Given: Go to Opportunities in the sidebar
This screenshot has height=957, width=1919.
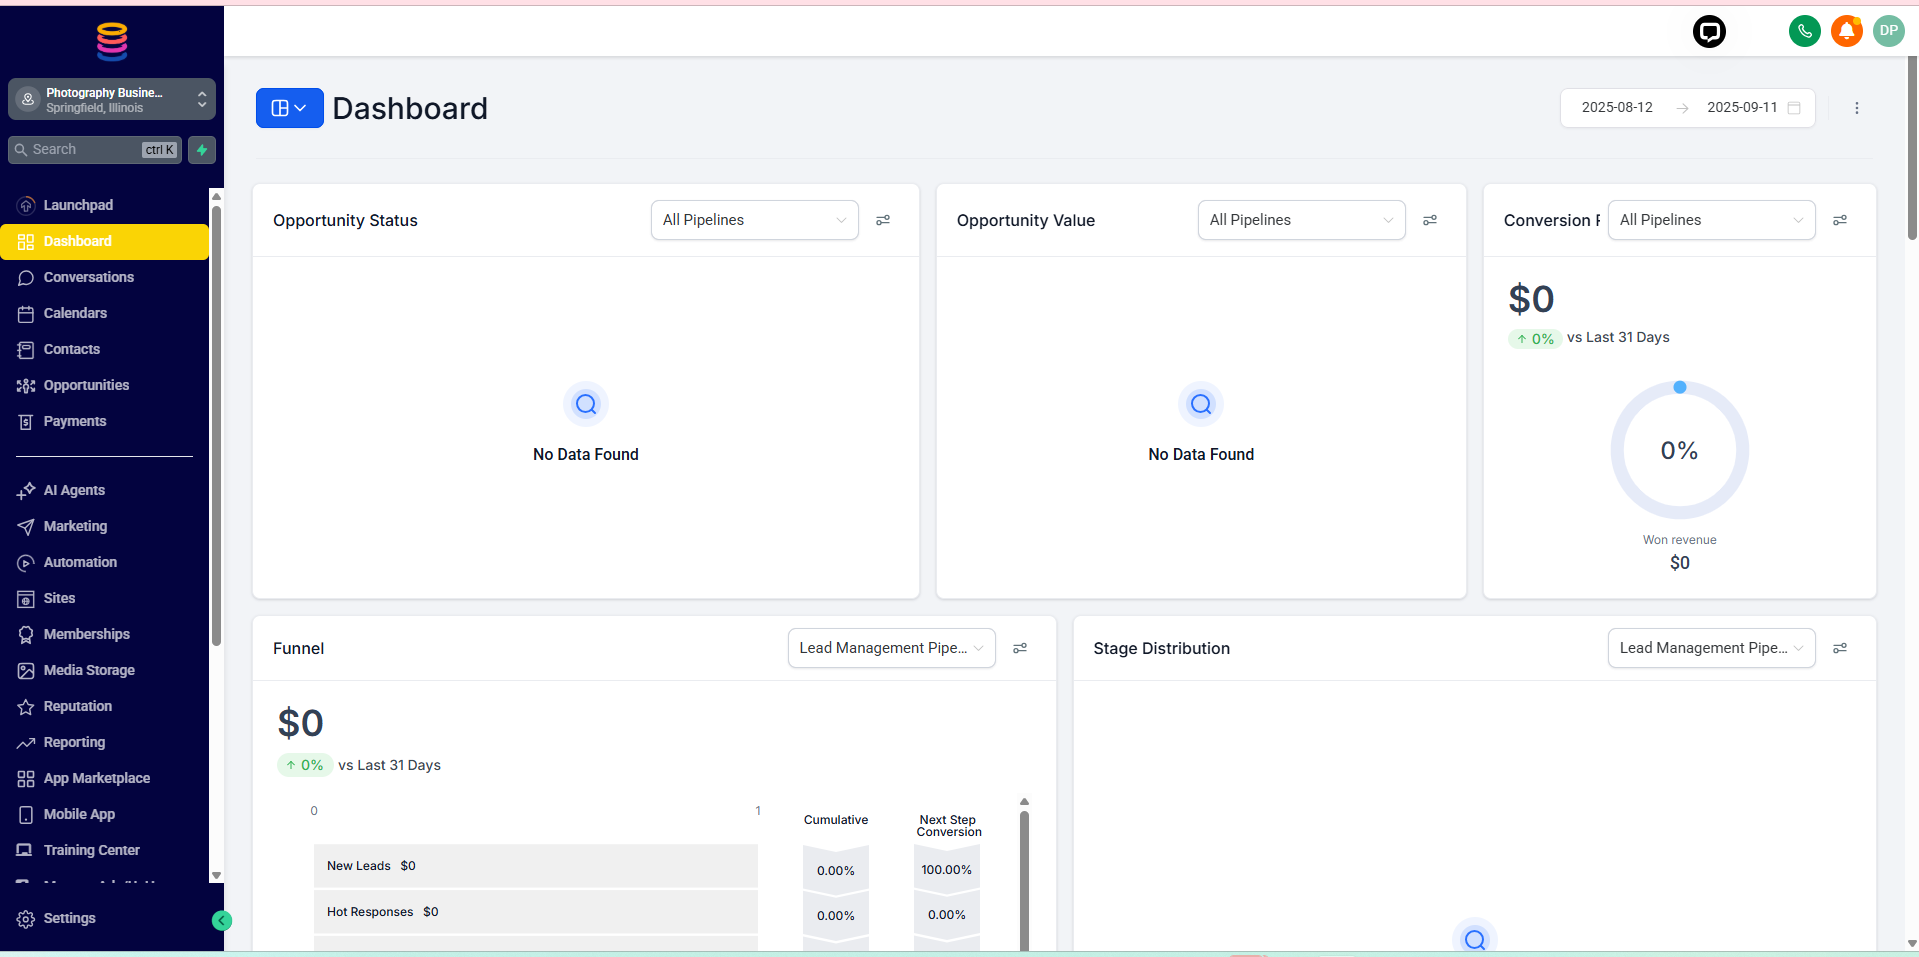Looking at the screenshot, I should (x=86, y=385).
